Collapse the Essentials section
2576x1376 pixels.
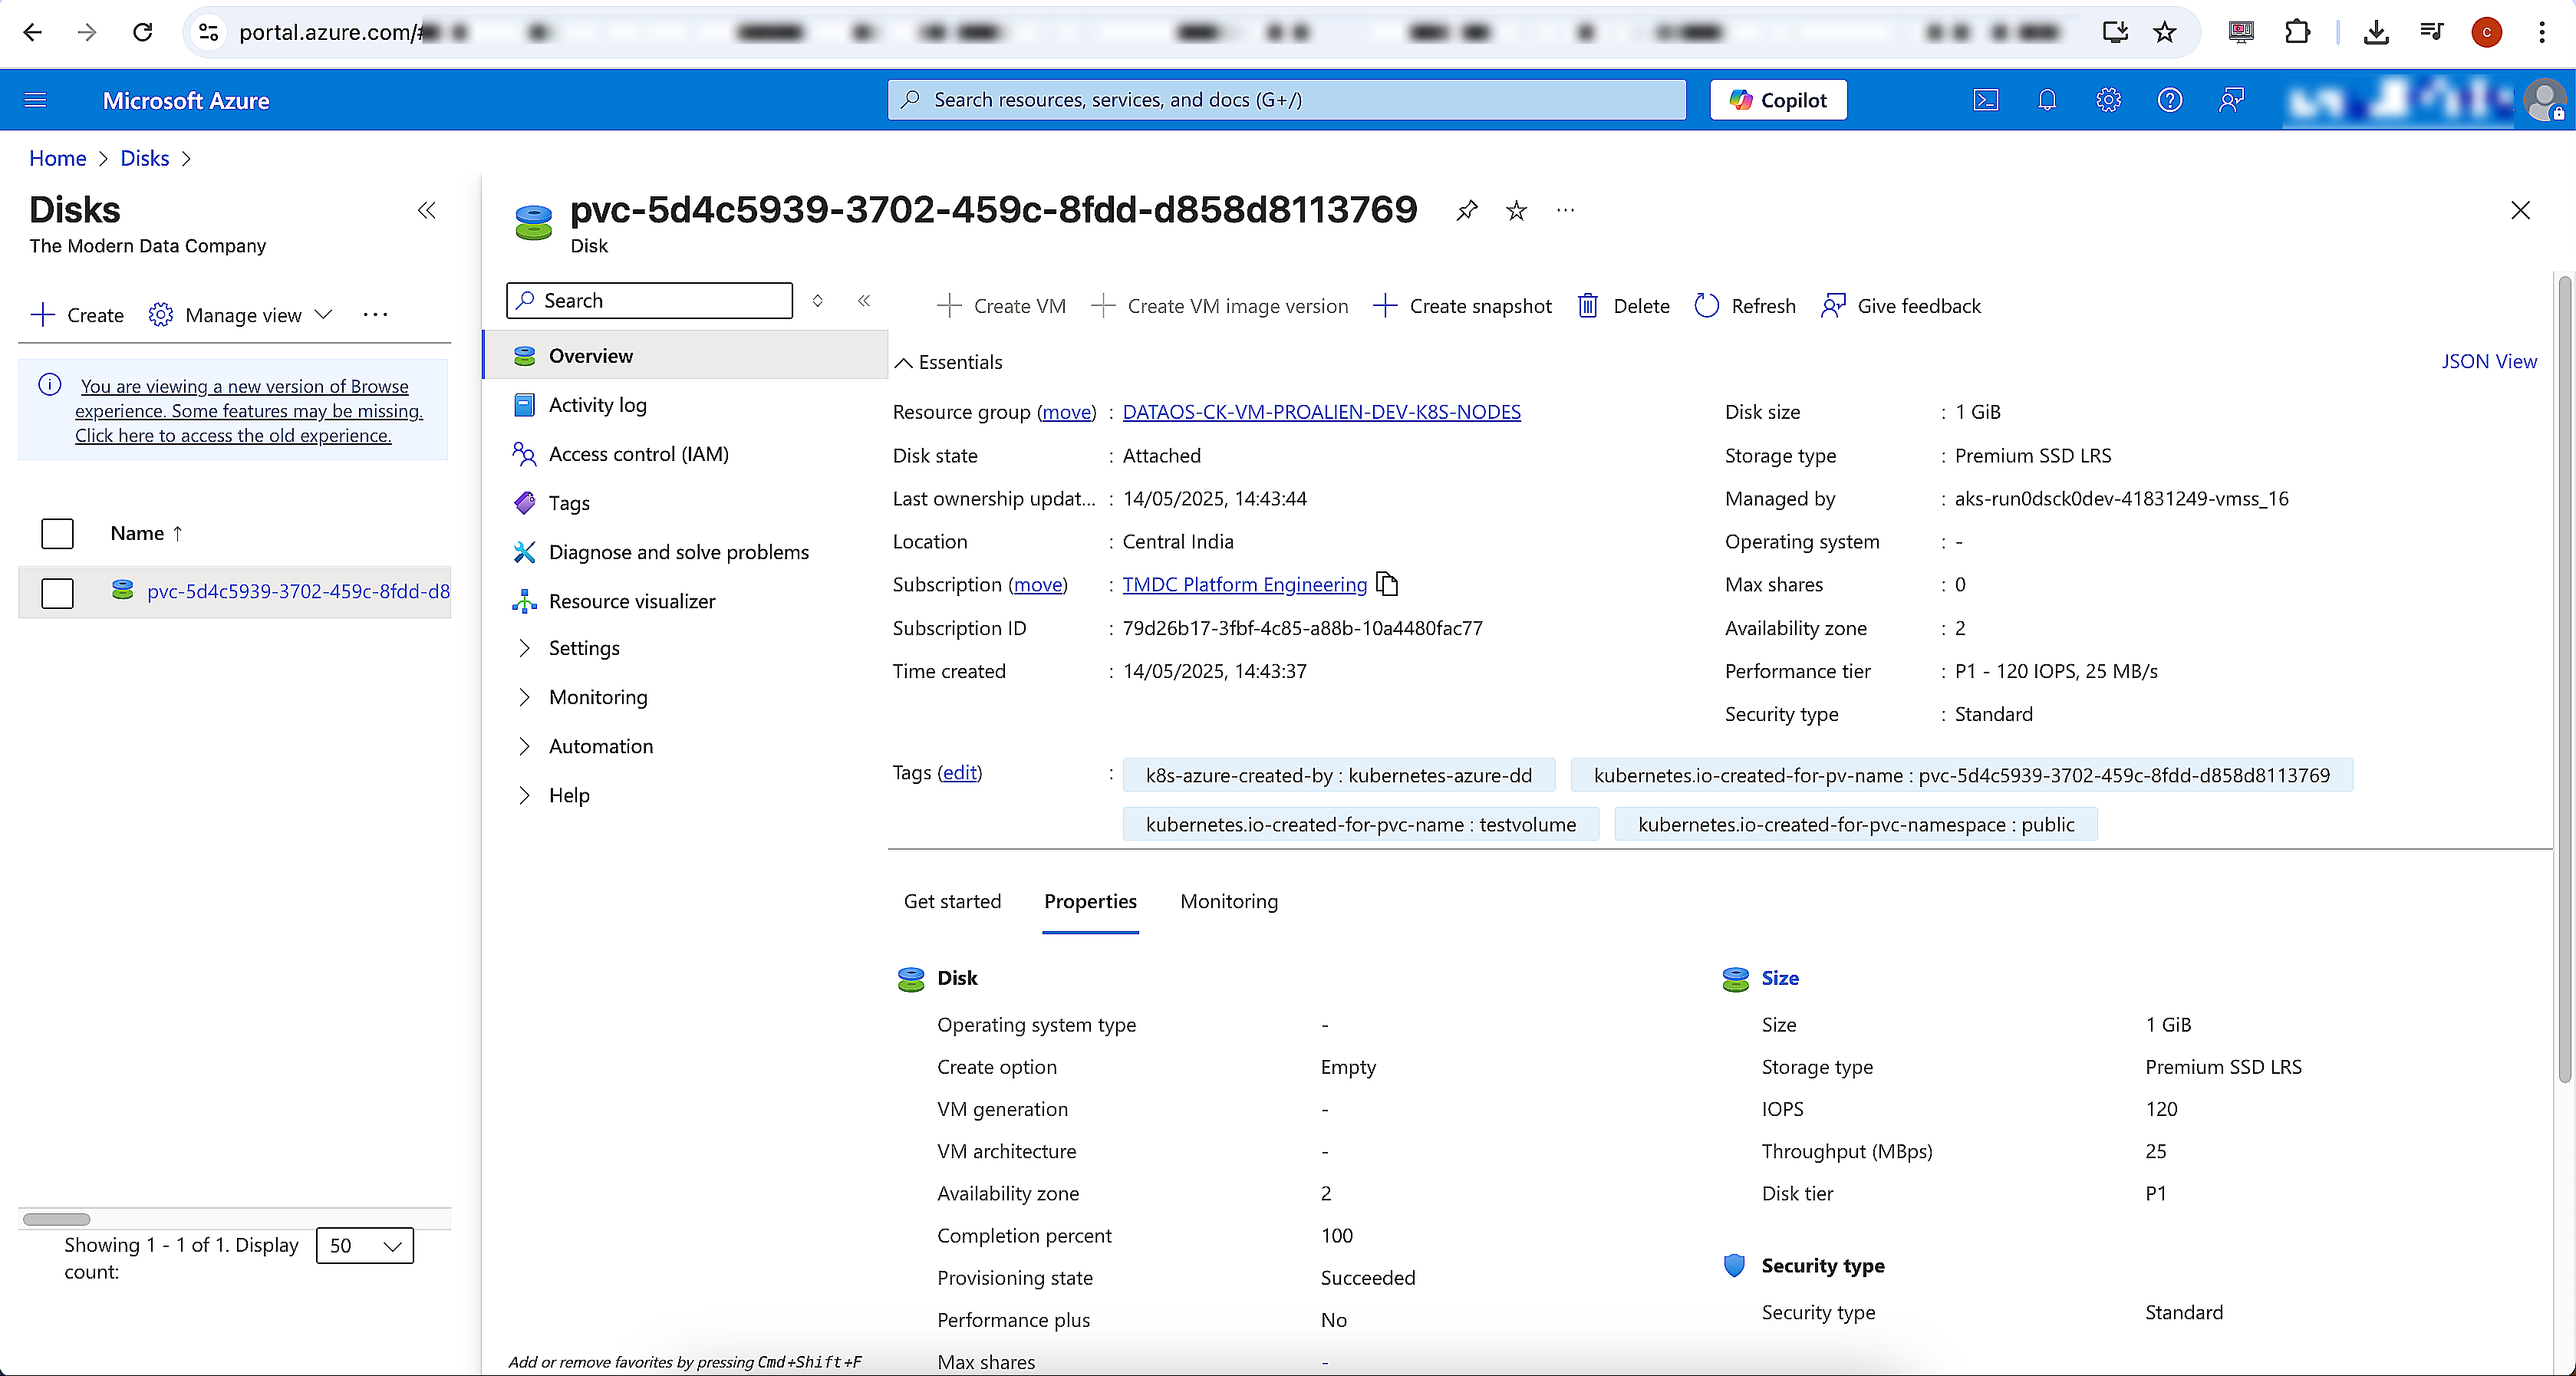click(948, 362)
